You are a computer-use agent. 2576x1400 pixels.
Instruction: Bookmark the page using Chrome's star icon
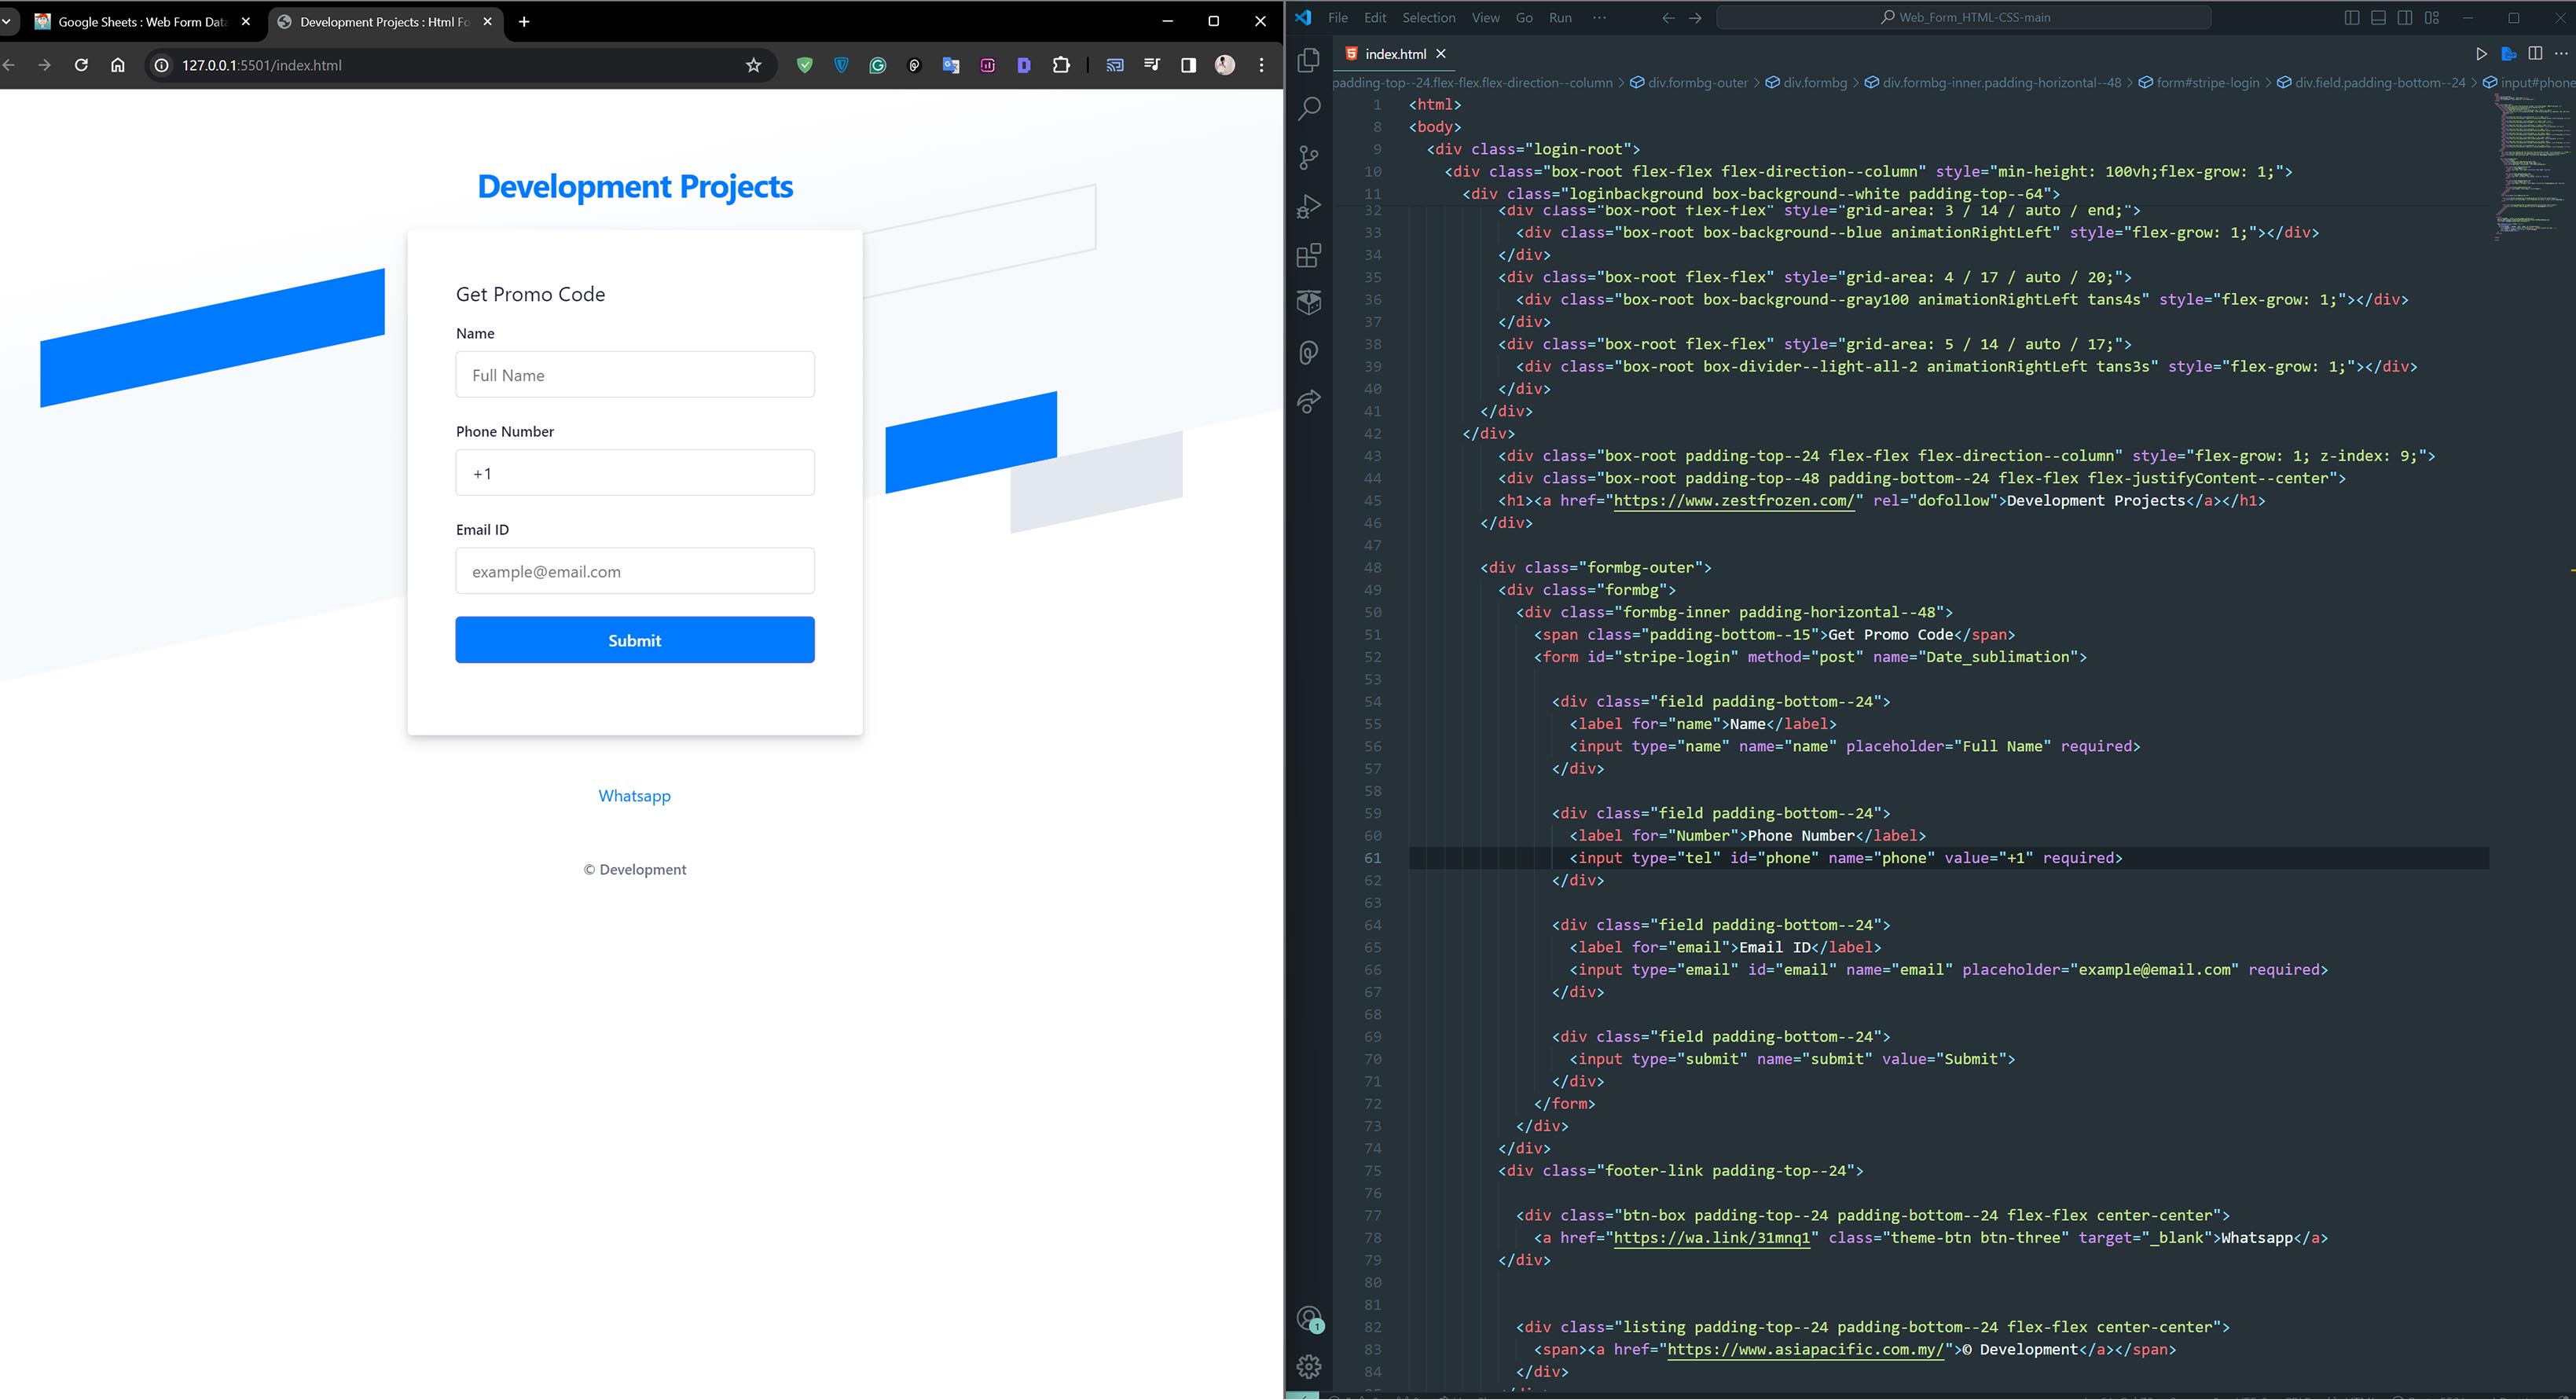(753, 64)
